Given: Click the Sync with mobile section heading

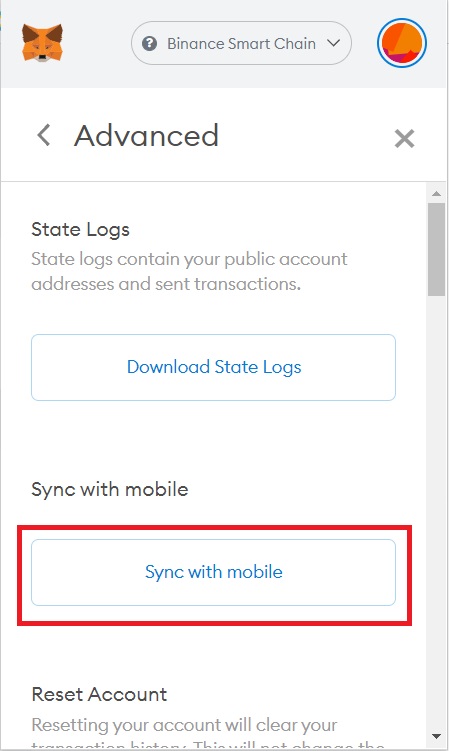Looking at the screenshot, I should [110, 489].
